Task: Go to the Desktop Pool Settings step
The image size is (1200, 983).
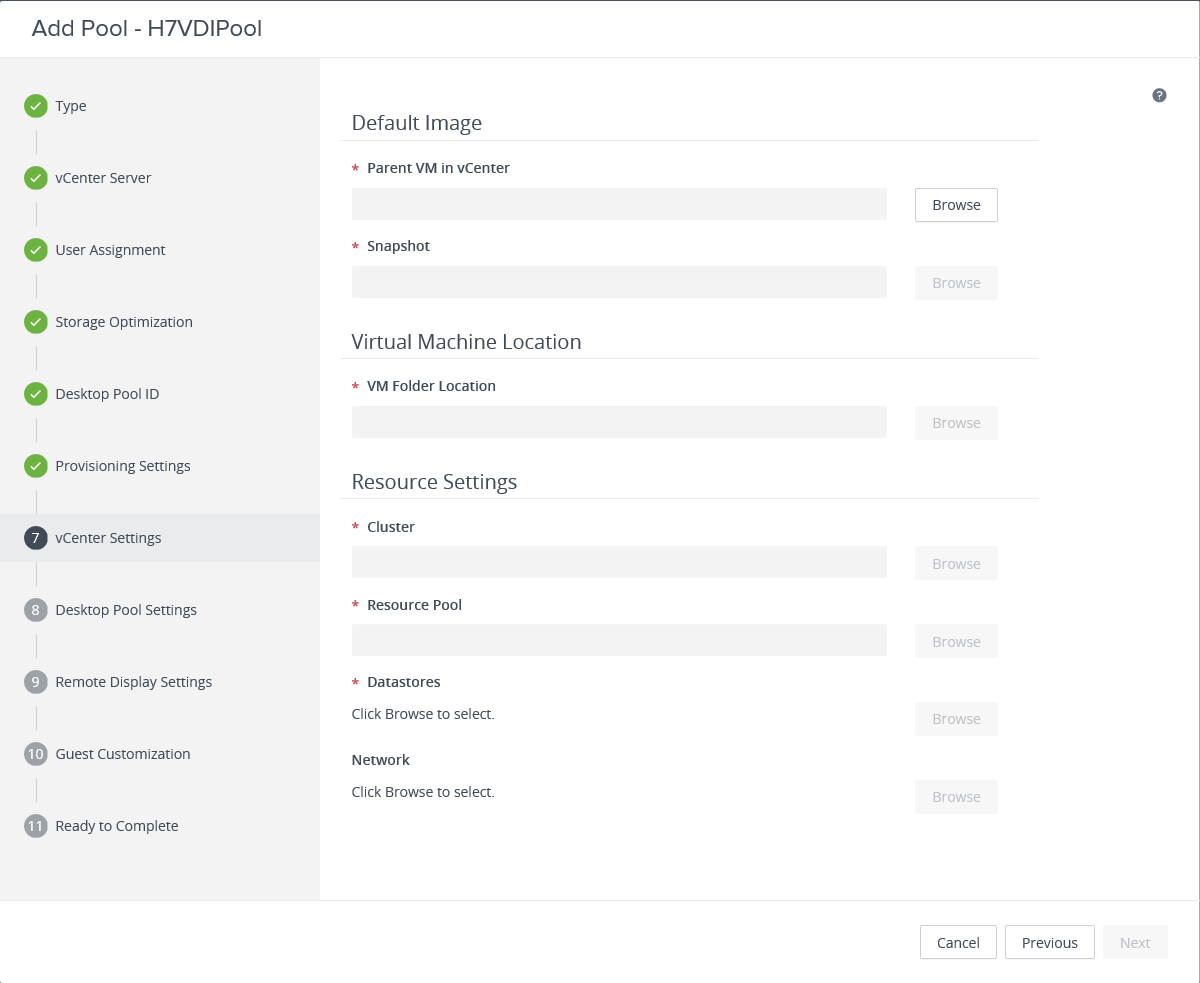Action: click(126, 610)
